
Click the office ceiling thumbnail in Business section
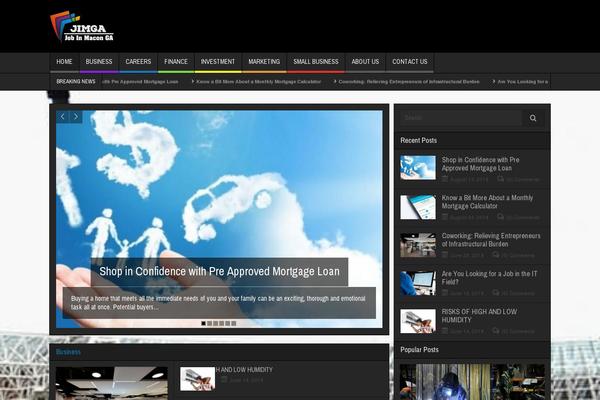(x=112, y=383)
